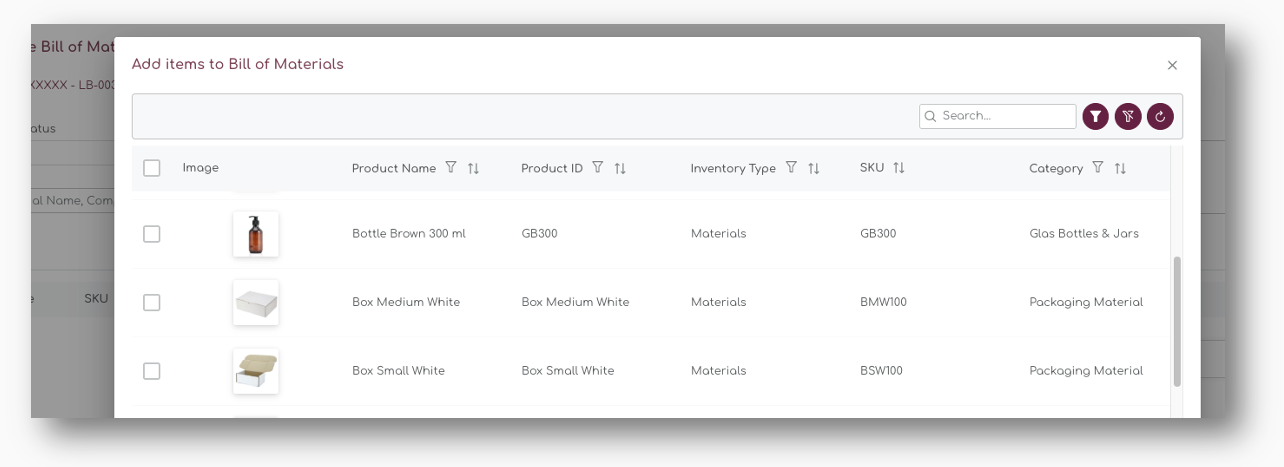Select the Box Medium White row checkbox
Image resolution: width=1284 pixels, height=467 pixels.
click(152, 302)
